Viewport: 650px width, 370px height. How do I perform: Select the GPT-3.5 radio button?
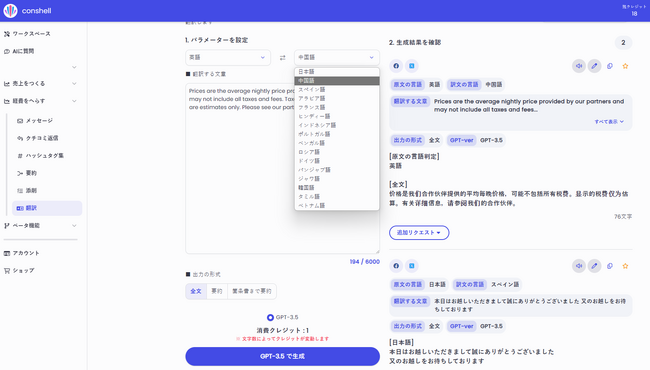[270, 317]
